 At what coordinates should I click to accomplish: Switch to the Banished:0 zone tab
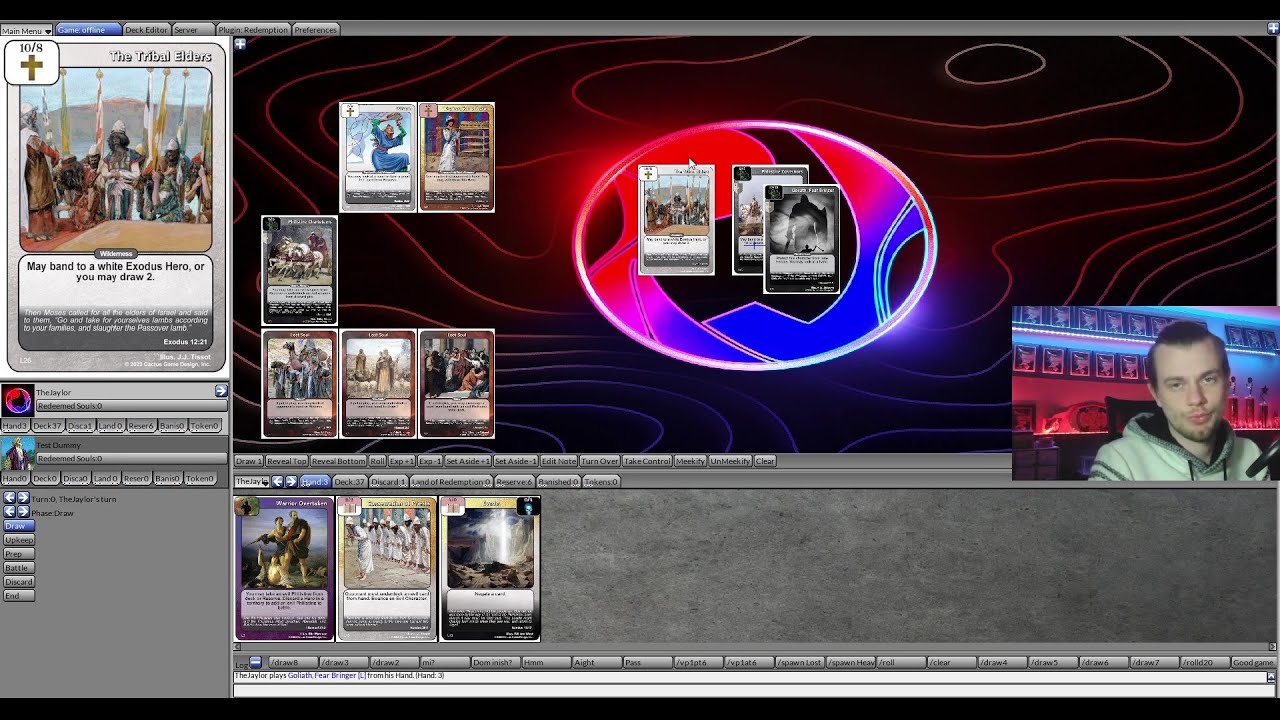coord(558,482)
